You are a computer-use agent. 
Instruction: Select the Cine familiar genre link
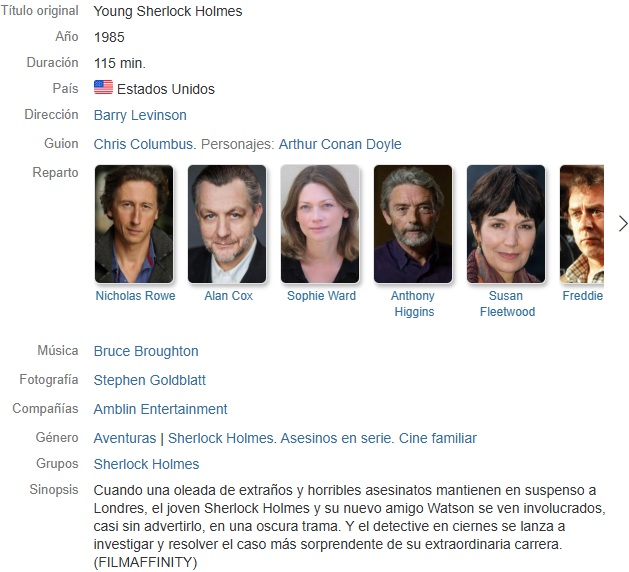click(438, 438)
